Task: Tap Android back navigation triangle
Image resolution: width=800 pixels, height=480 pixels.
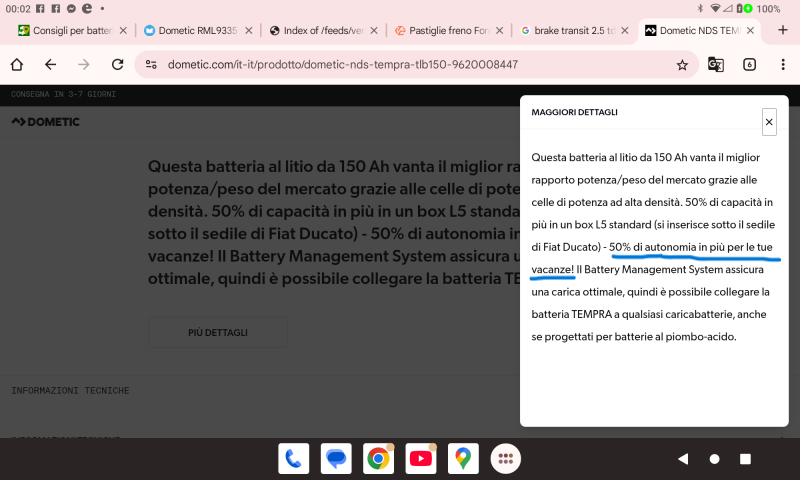Action: click(683, 459)
